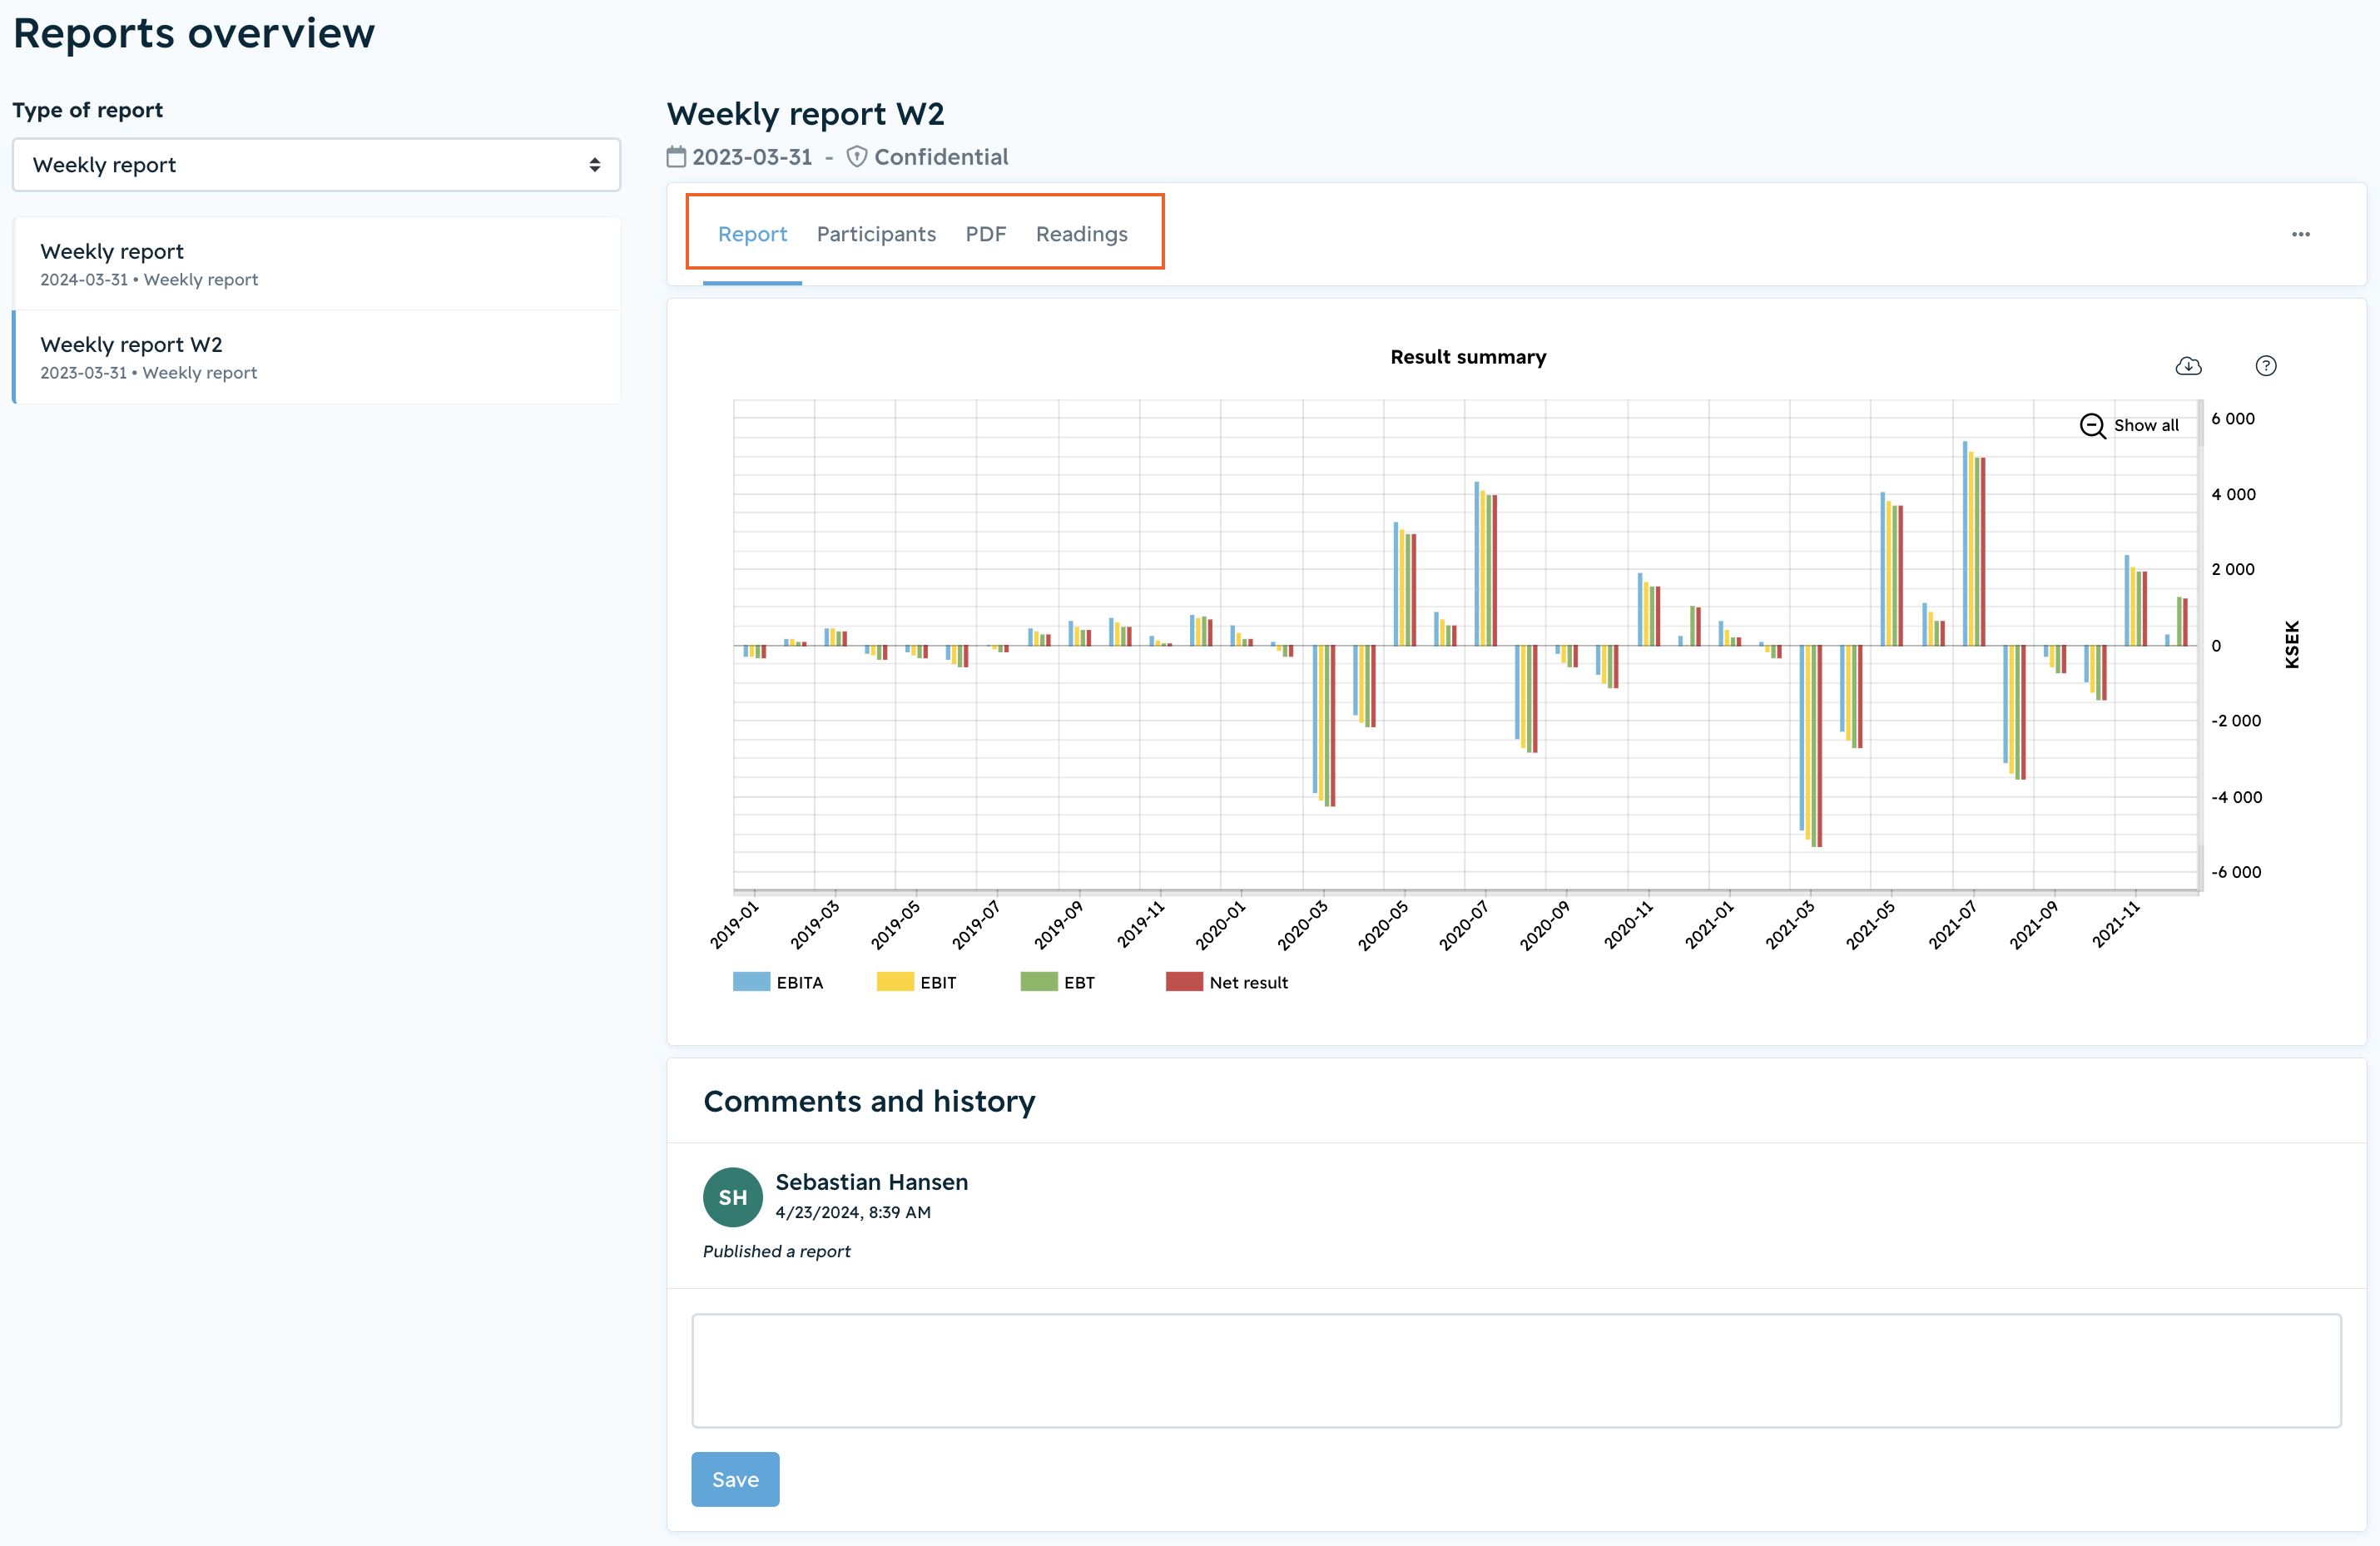Image resolution: width=2380 pixels, height=1546 pixels.
Task: Open the three-dot more options menu
Action: [x=2301, y=235]
